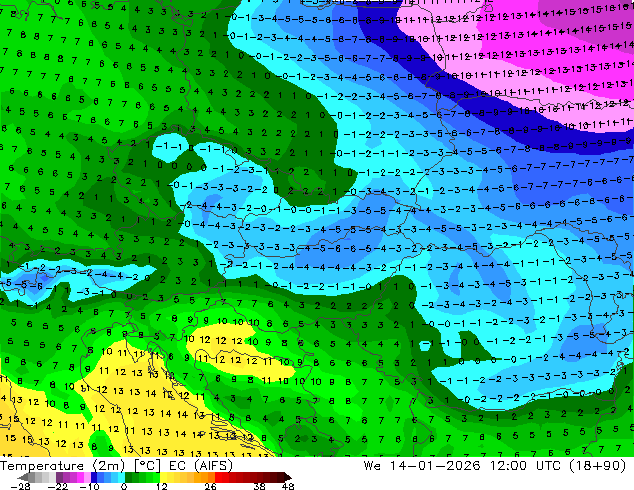
Task: Click the '48' label under the color scale
Action: click(x=288, y=486)
